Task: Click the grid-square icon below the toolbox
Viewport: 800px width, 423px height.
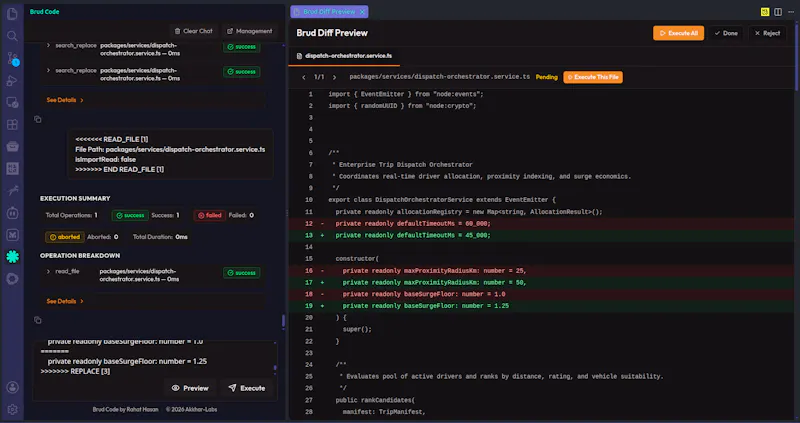Action: [x=12, y=169]
